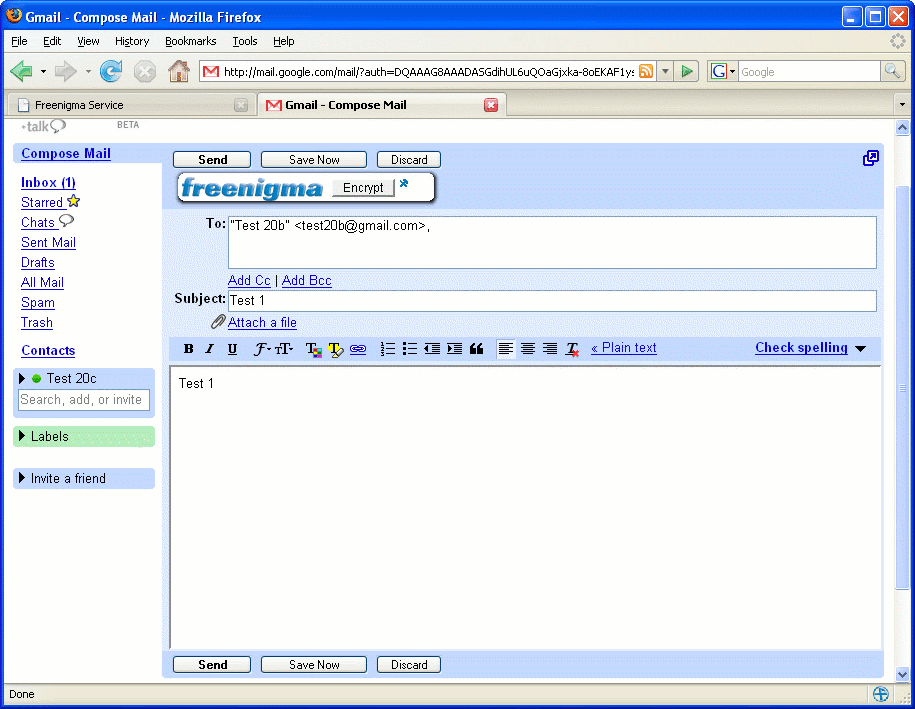Apply italic formatting in the editor toolbar
Image resolution: width=915 pixels, height=709 pixels.
pyautogui.click(x=209, y=348)
